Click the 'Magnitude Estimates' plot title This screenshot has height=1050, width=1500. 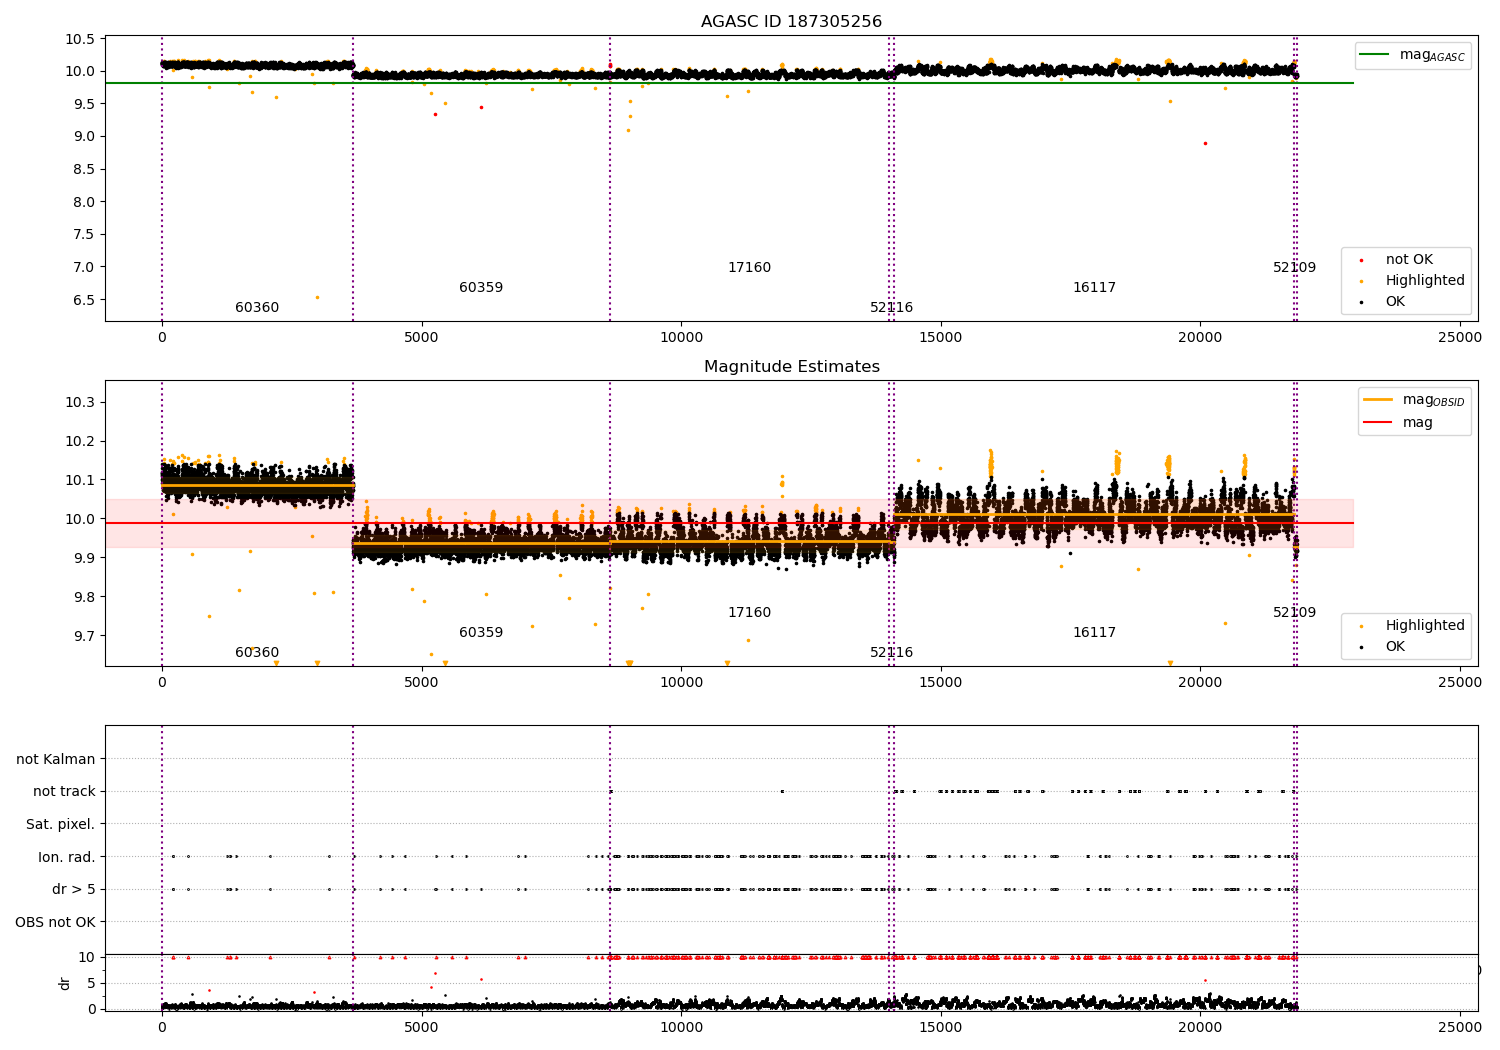click(x=791, y=367)
